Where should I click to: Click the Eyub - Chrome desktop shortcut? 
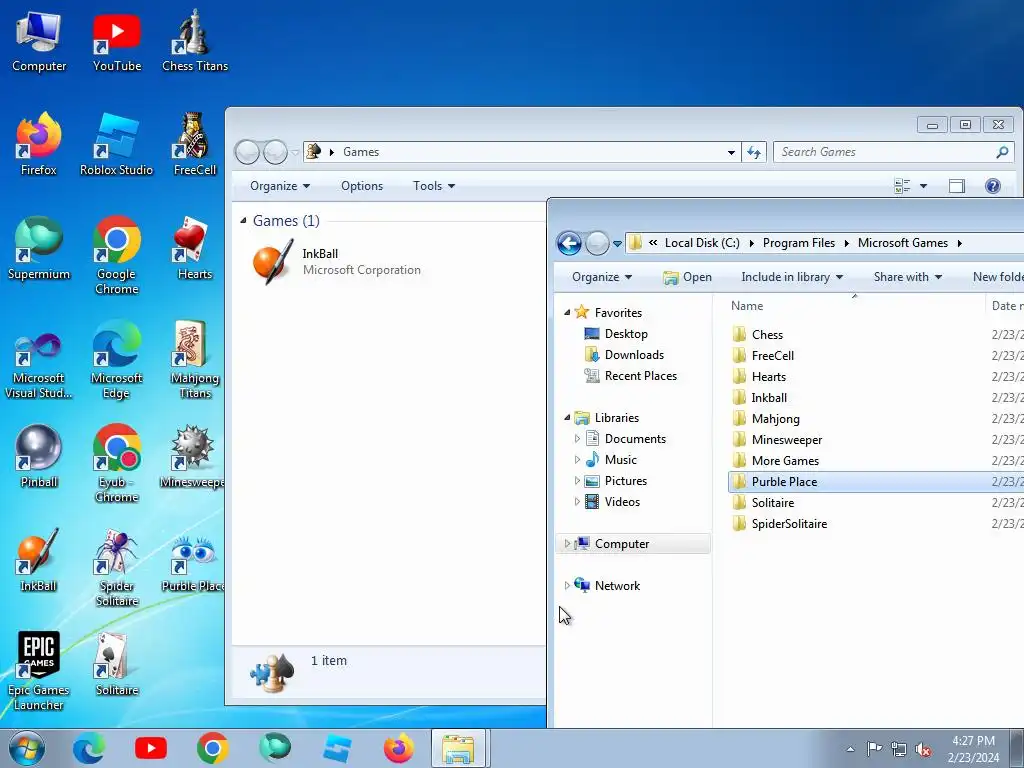coord(116,464)
